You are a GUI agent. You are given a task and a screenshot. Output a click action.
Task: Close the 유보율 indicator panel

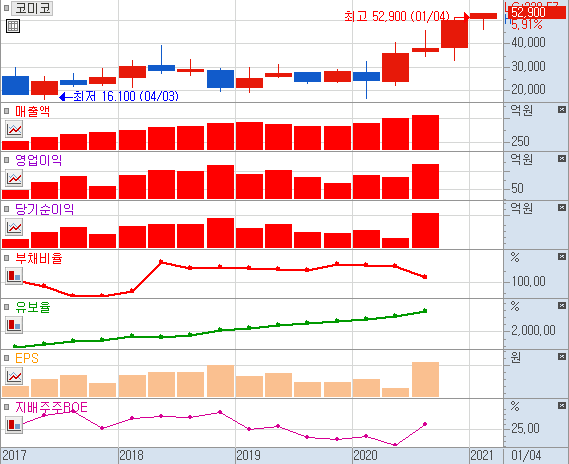click(x=561, y=306)
